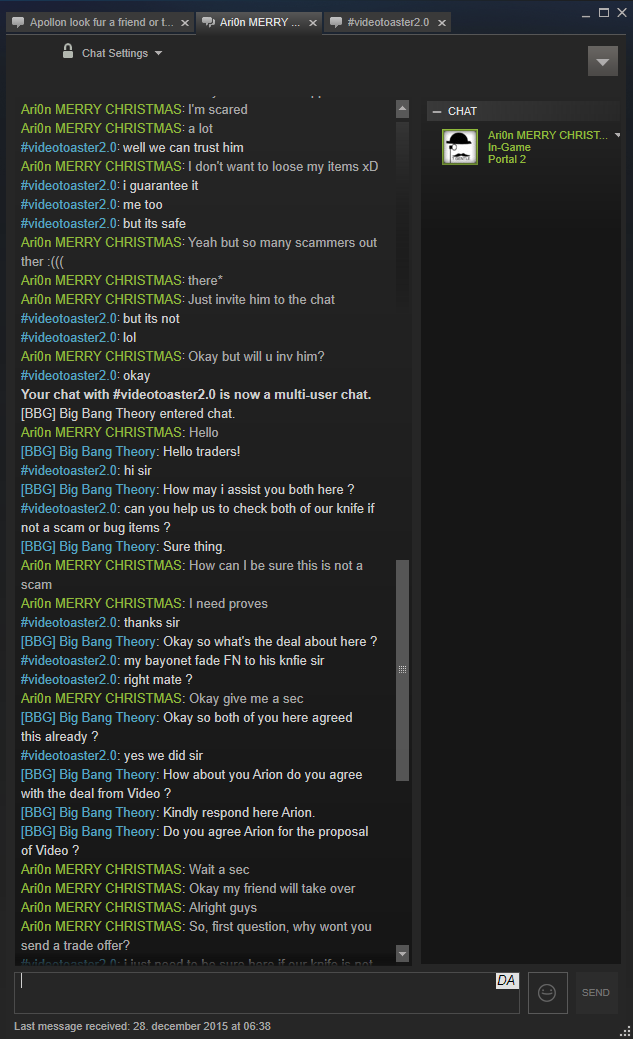Close the Apollon look fur a friend tab
Screen dimensions: 633x1039
[x=185, y=23]
